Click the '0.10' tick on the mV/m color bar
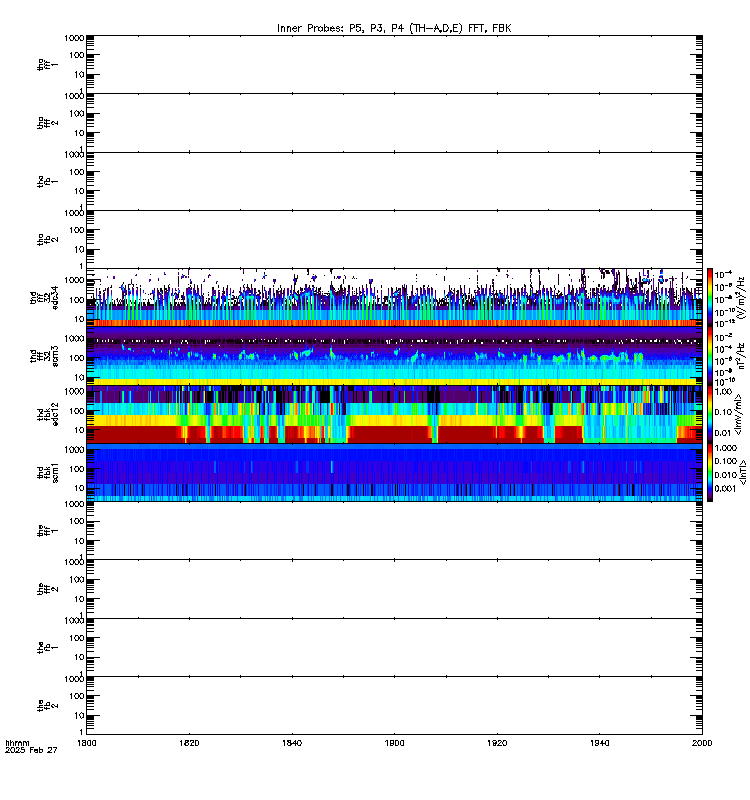Image resolution: width=750 pixels, height=800 pixels. click(x=723, y=412)
